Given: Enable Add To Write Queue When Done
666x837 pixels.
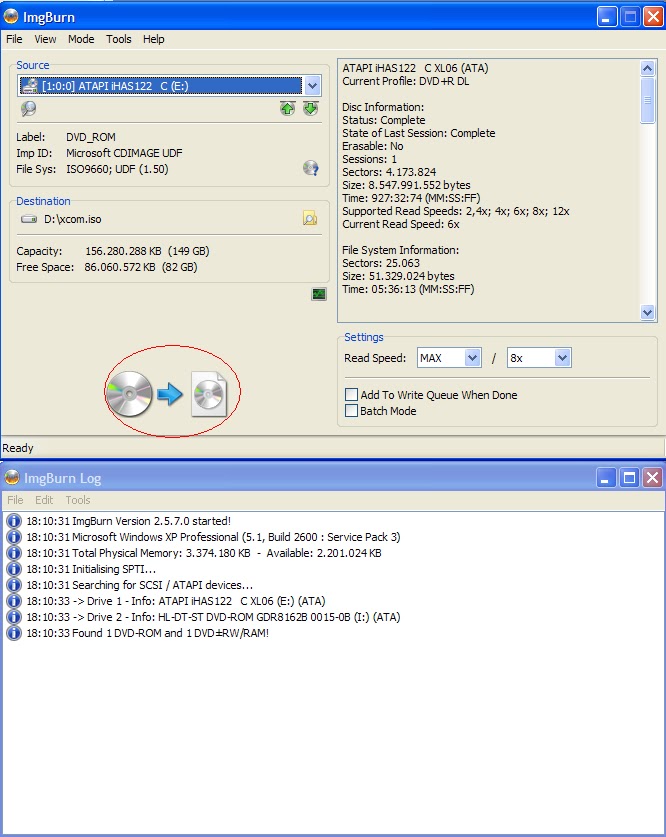Looking at the screenshot, I should pos(351,394).
